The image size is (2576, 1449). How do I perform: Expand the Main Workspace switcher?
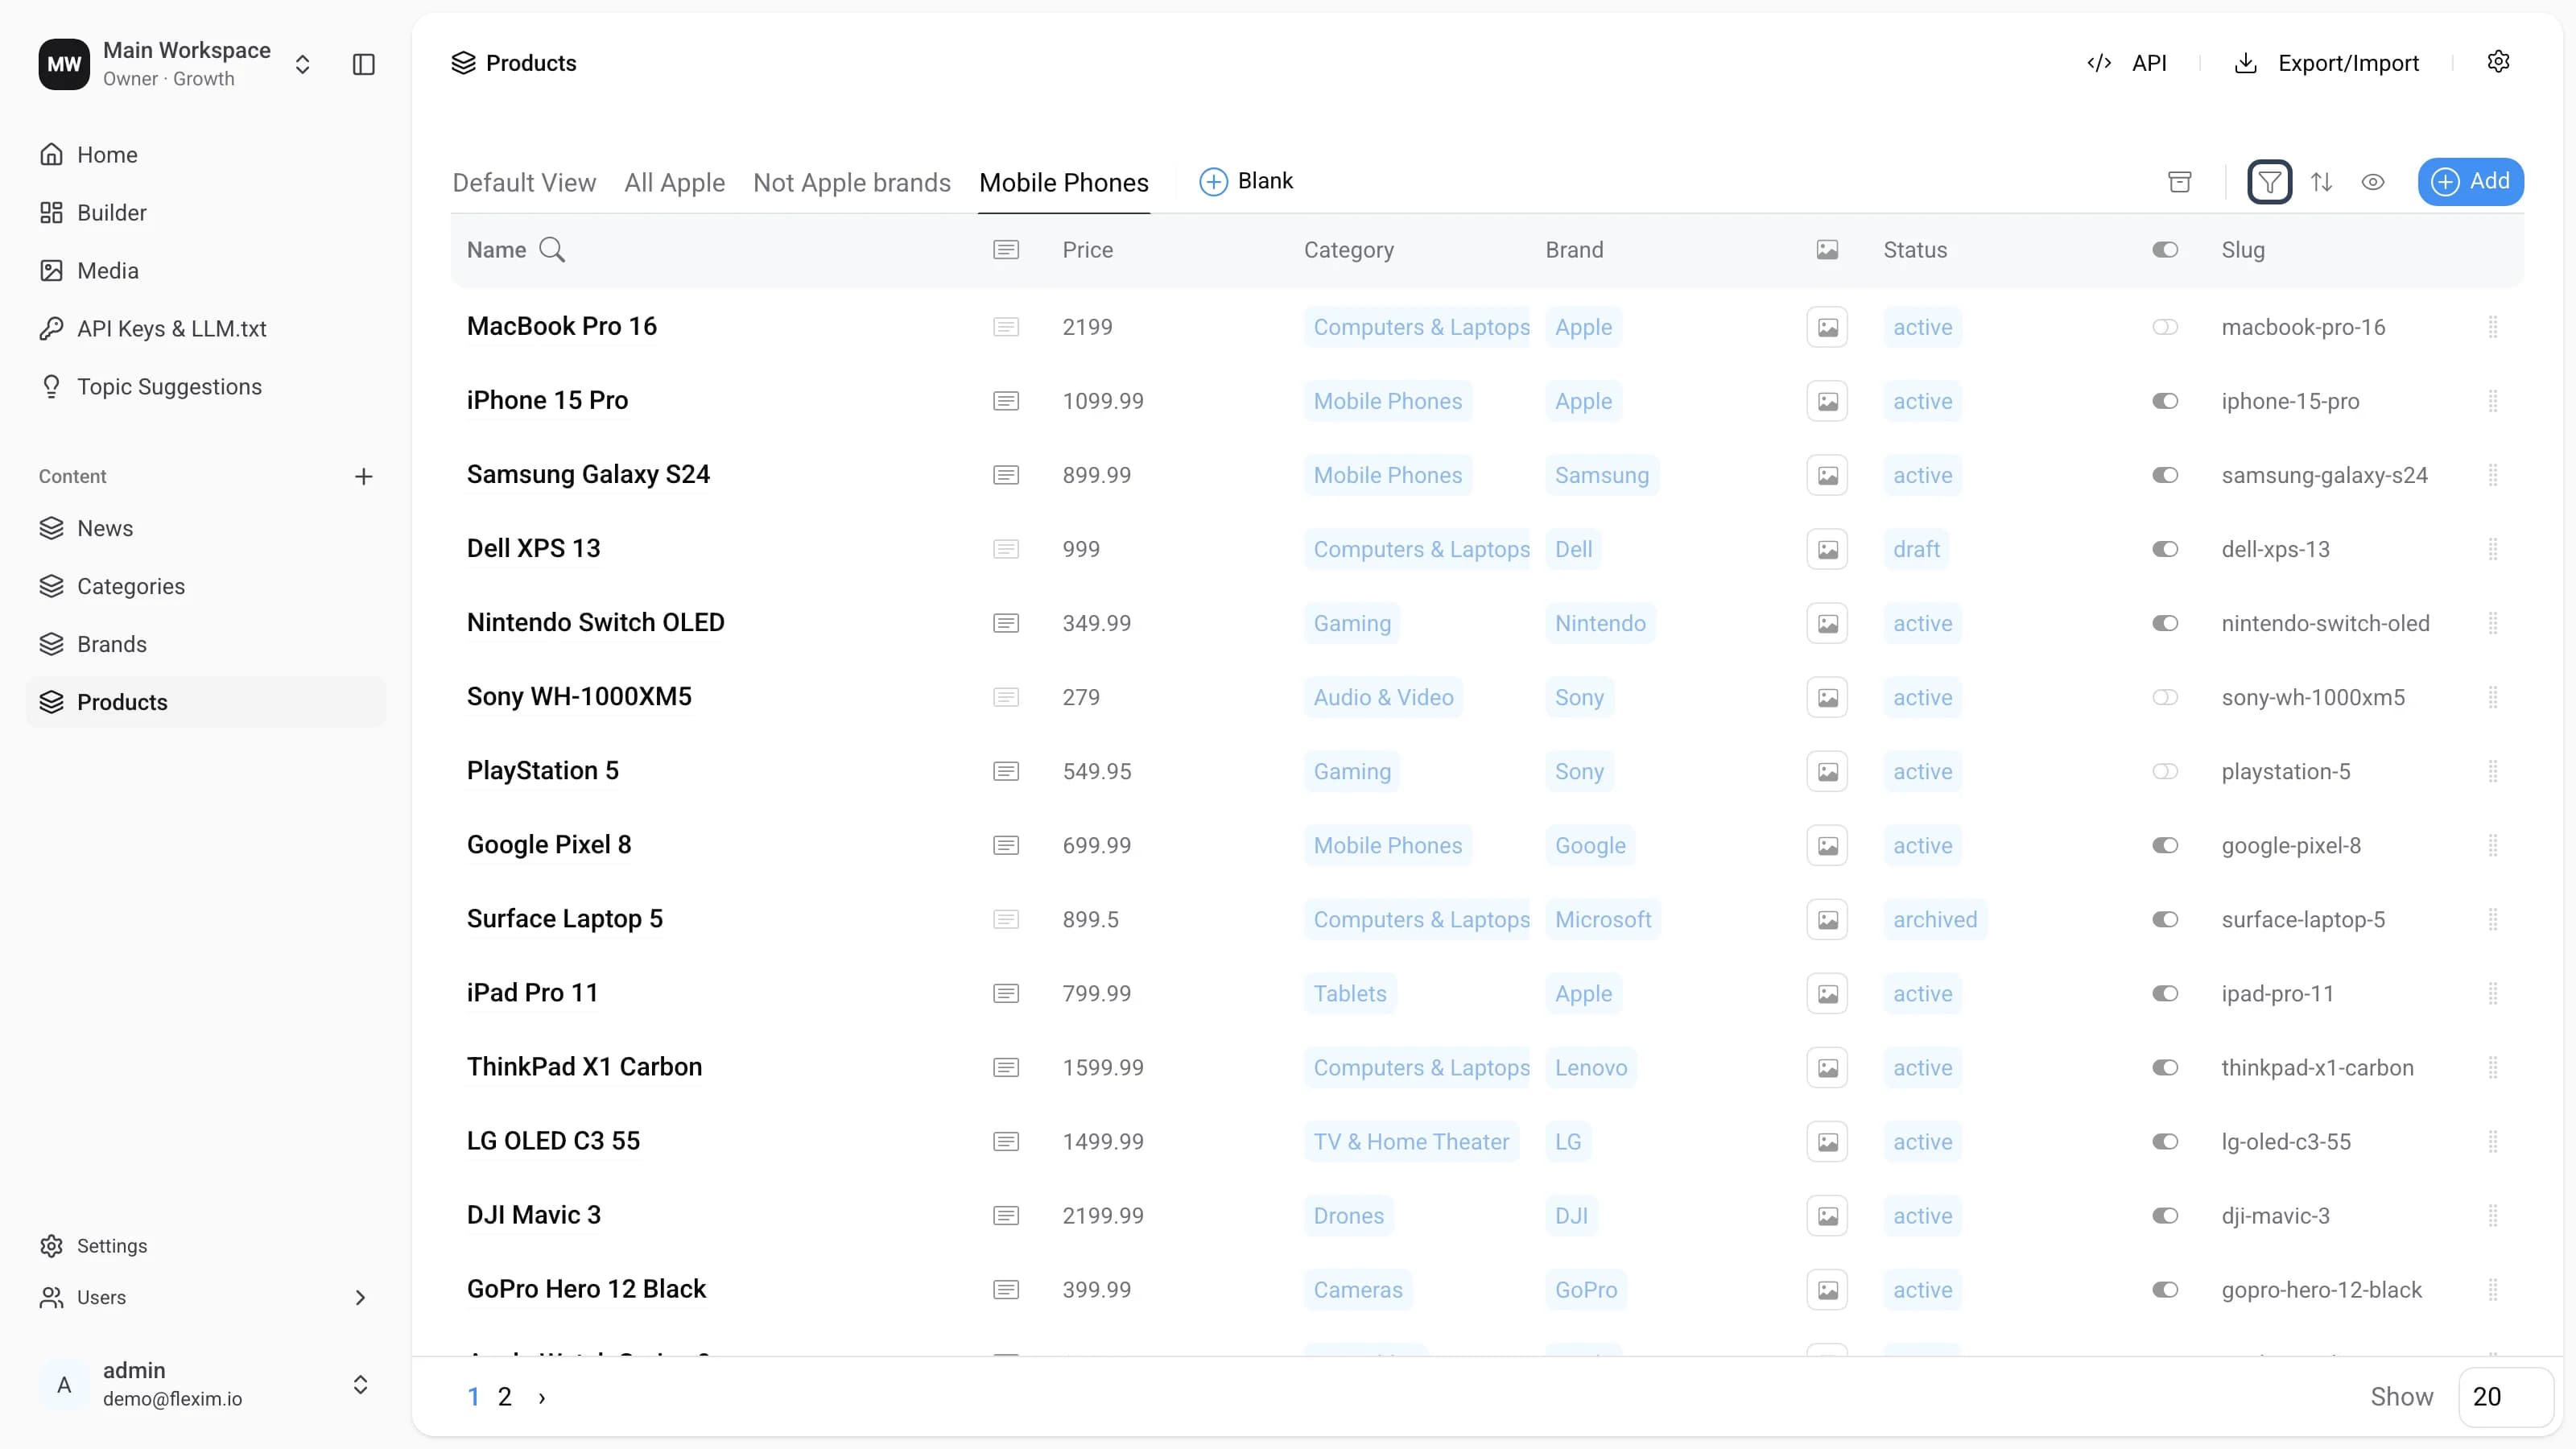coord(302,64)
